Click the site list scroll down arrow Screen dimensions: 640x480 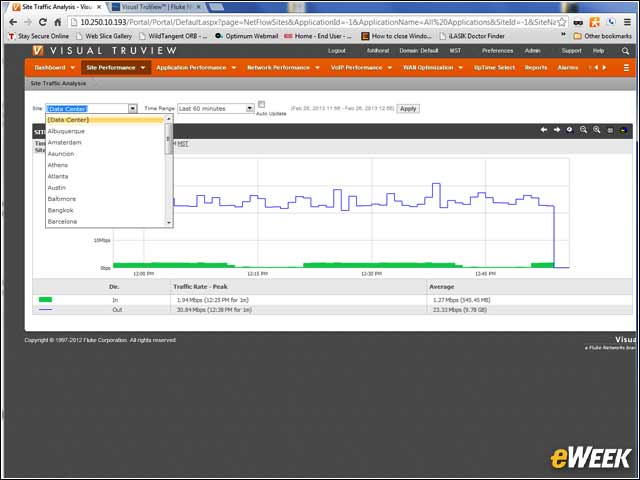tap(169, 223)
